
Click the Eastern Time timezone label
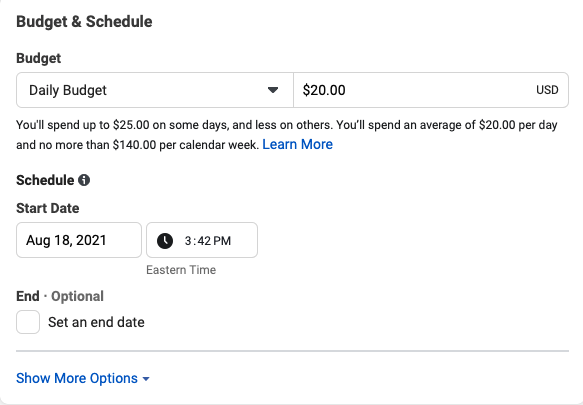[181, 270]
